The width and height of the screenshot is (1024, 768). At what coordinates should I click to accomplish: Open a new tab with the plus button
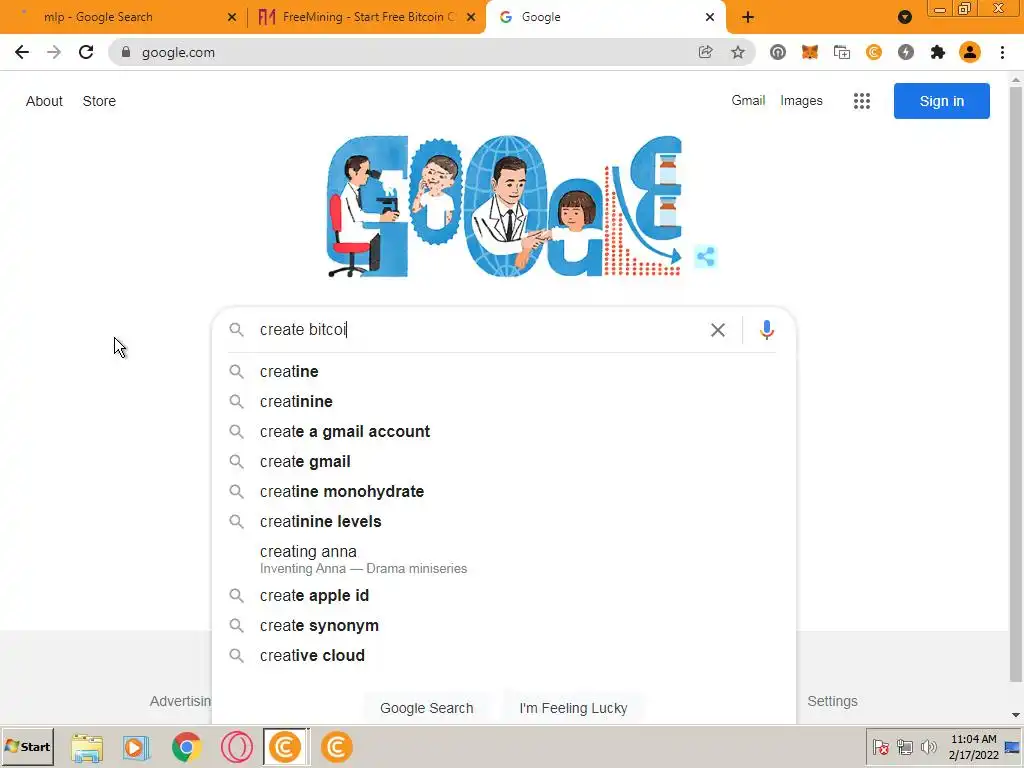pyautogui.click(x=748, y=17)
